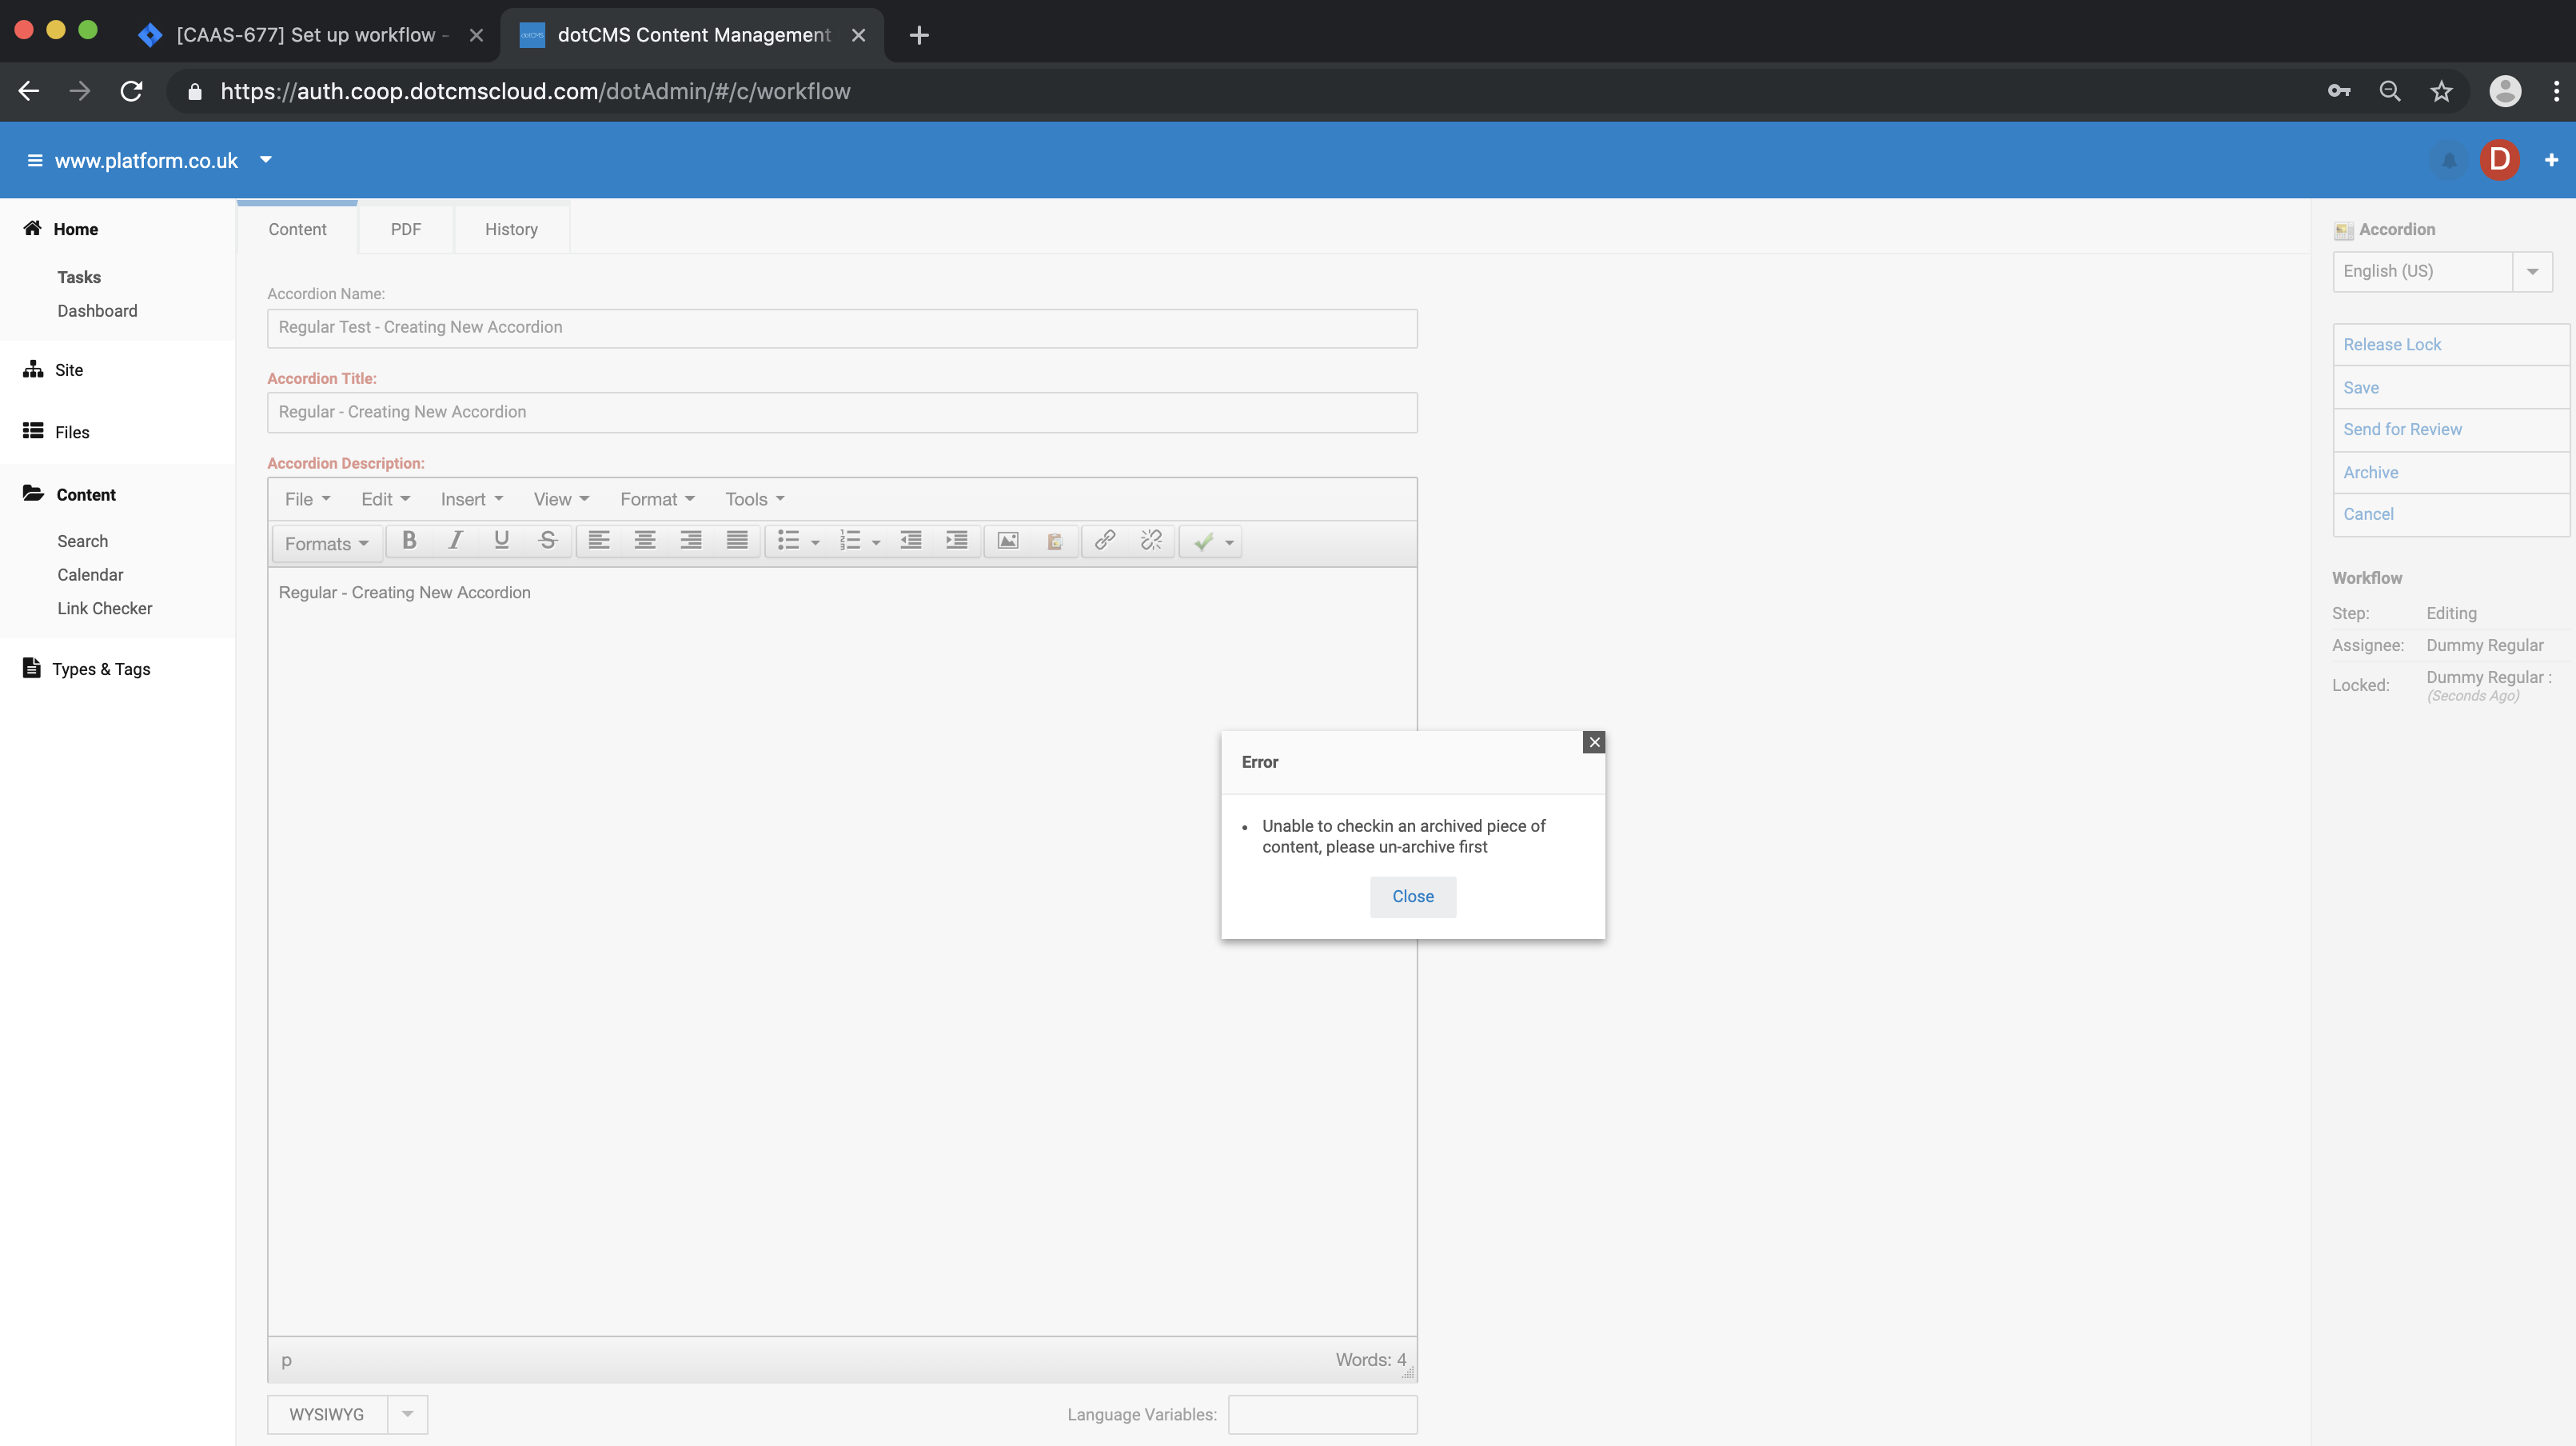Click the Send for Review action
The height and width of the screenshot is (1446, 2576).
tap(2402, 429)
